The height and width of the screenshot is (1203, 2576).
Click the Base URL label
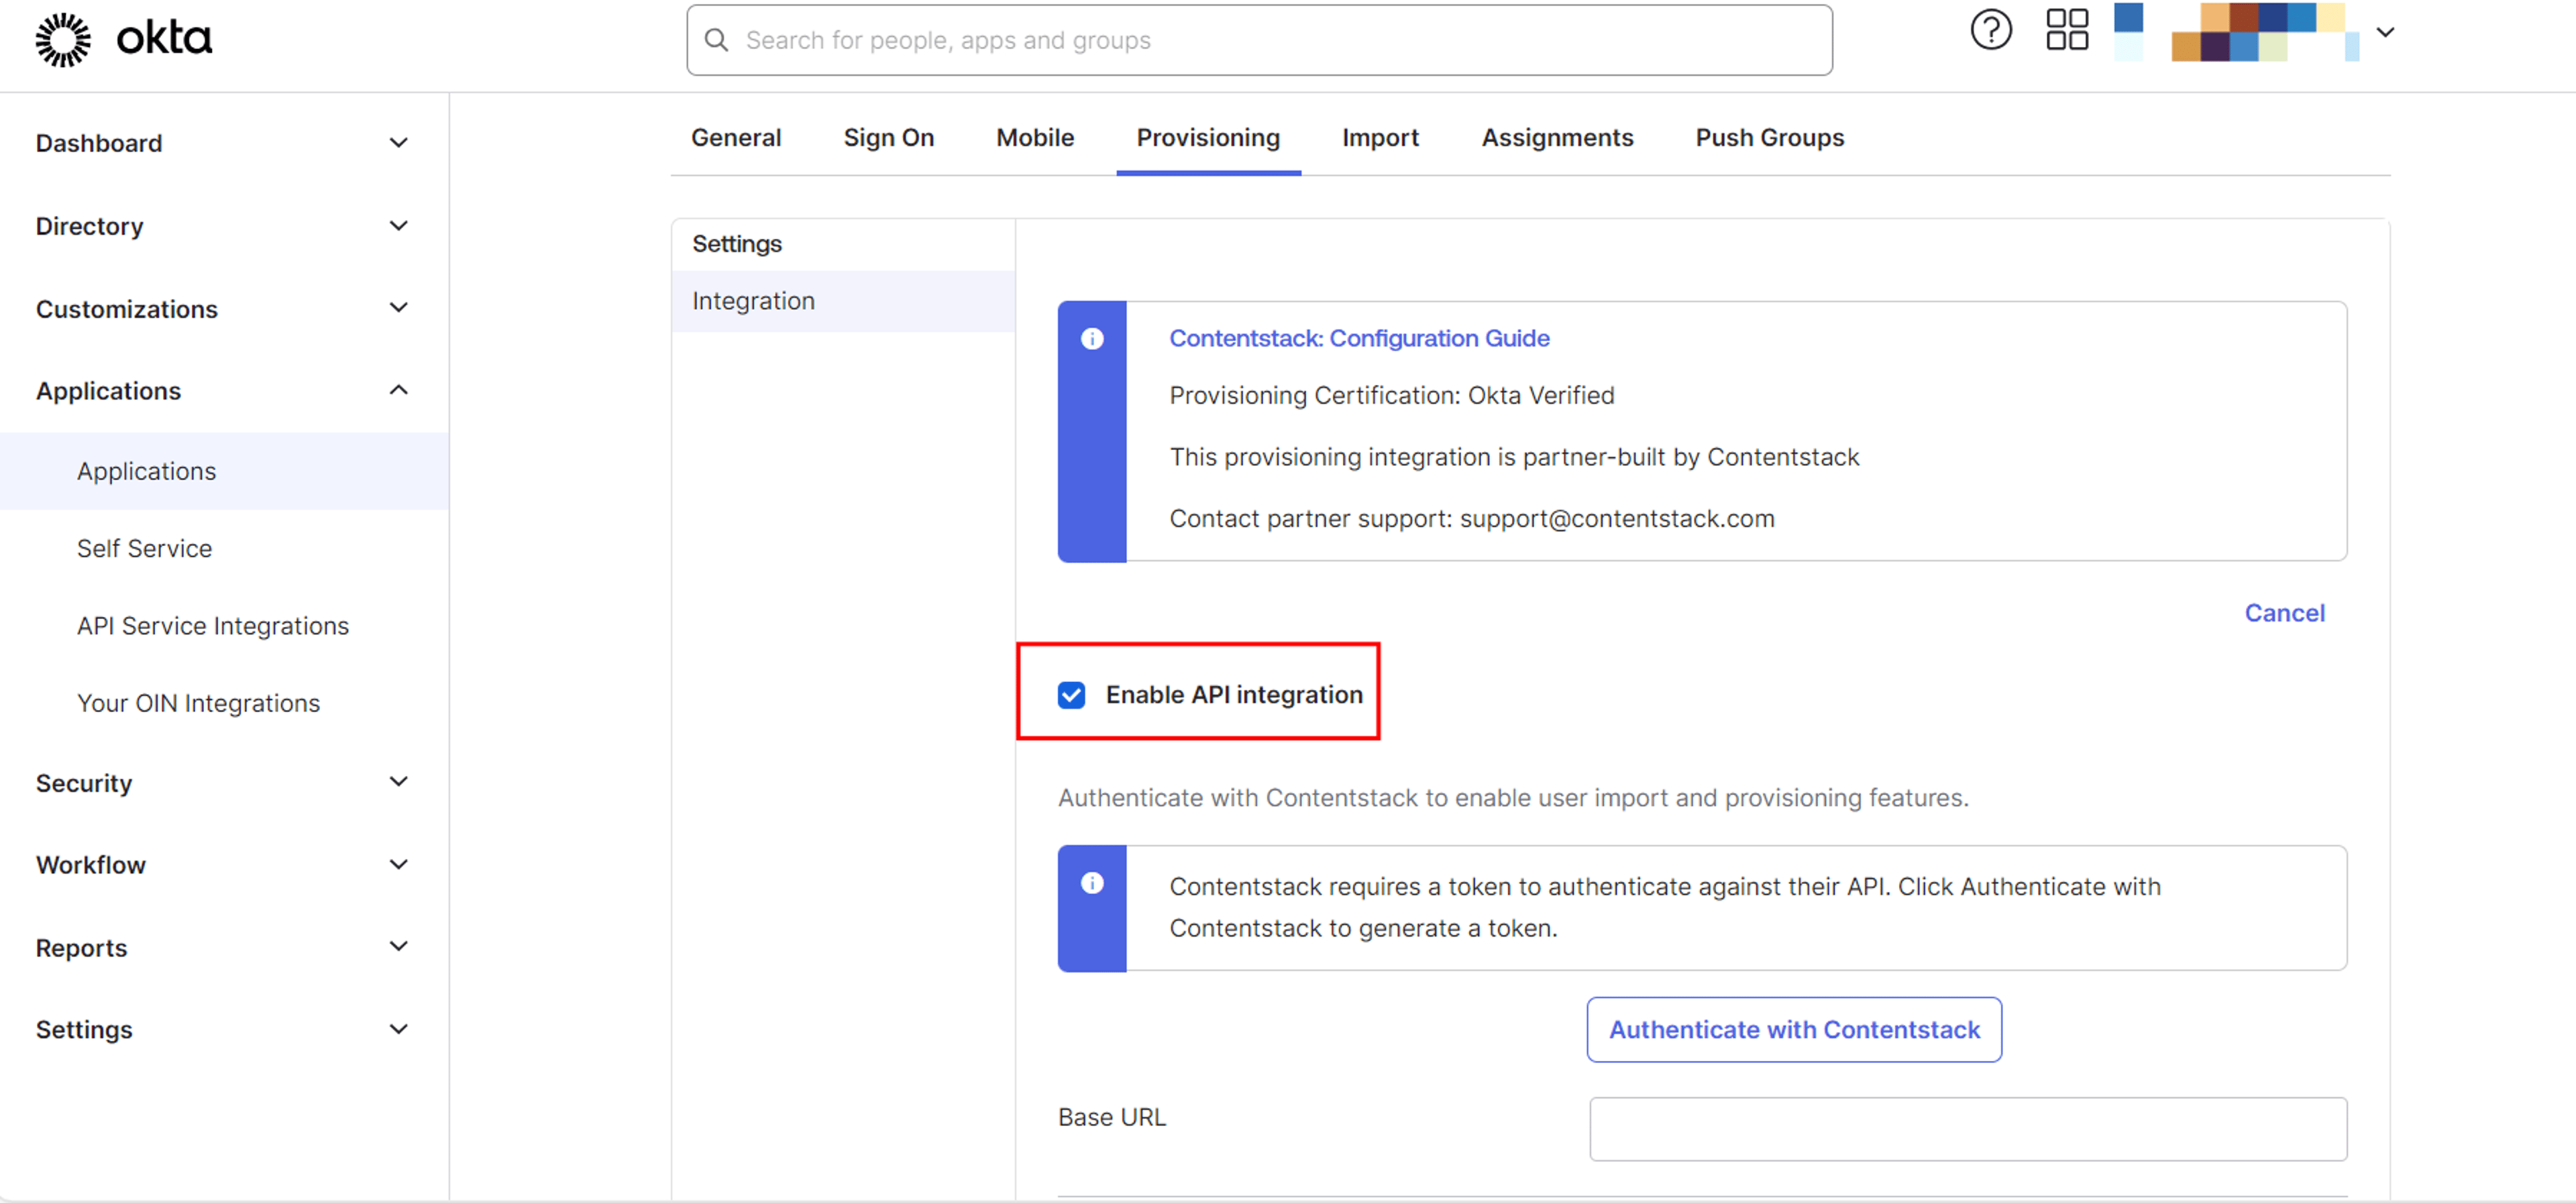1111,1117
